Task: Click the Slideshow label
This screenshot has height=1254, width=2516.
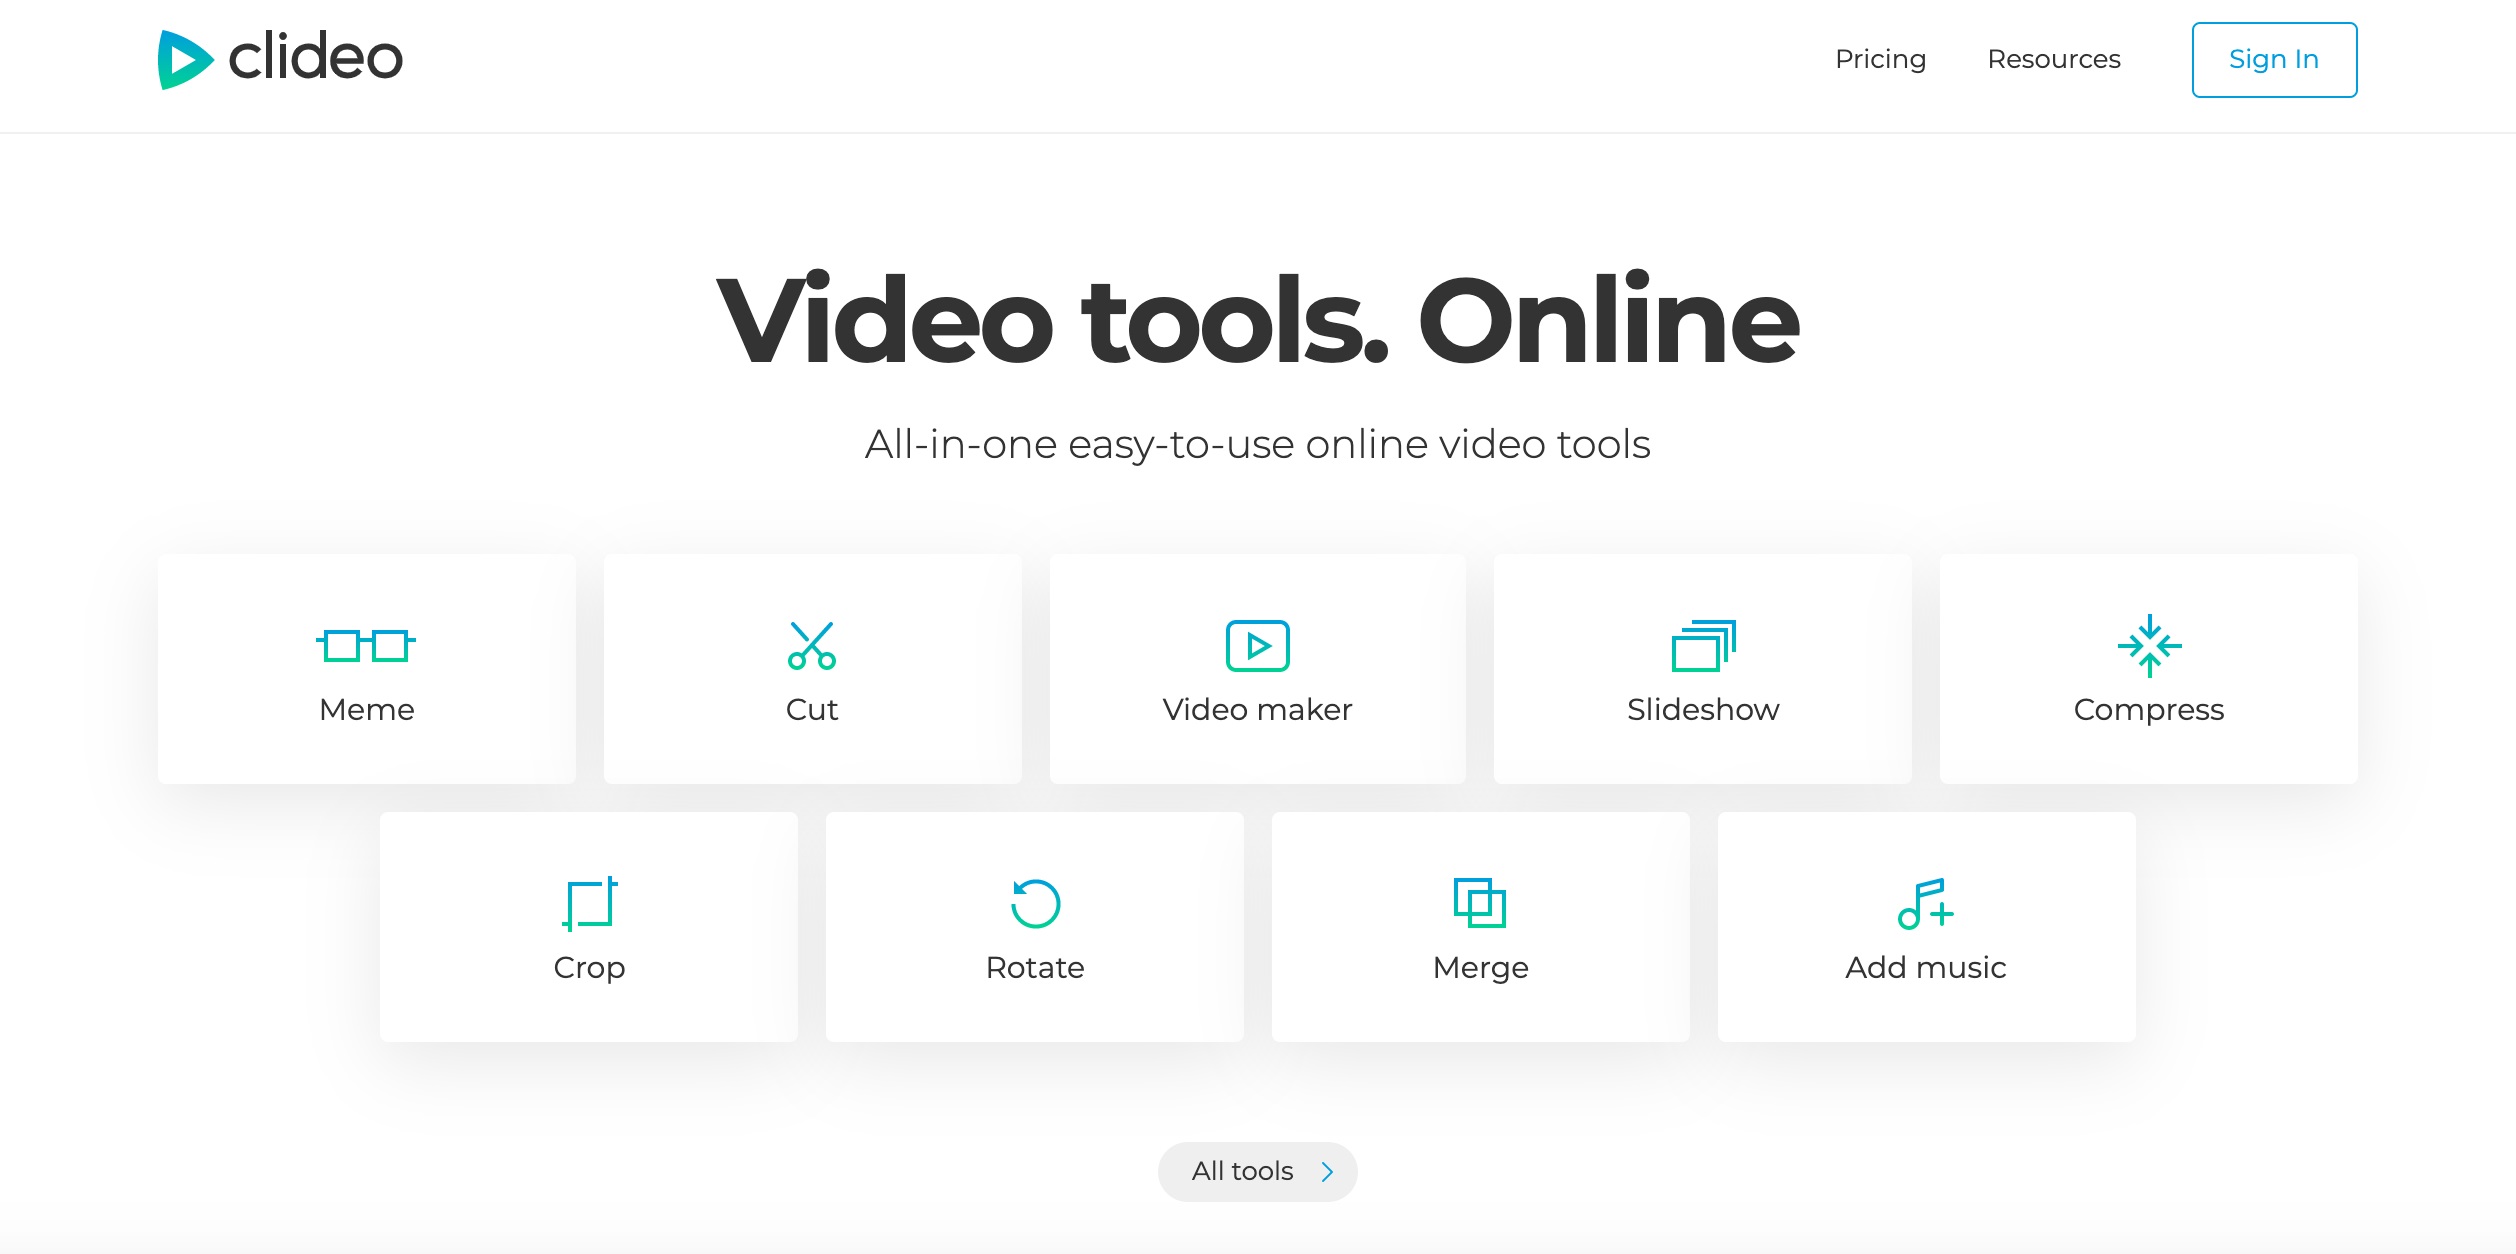Action: click(x=1703, y=709)
